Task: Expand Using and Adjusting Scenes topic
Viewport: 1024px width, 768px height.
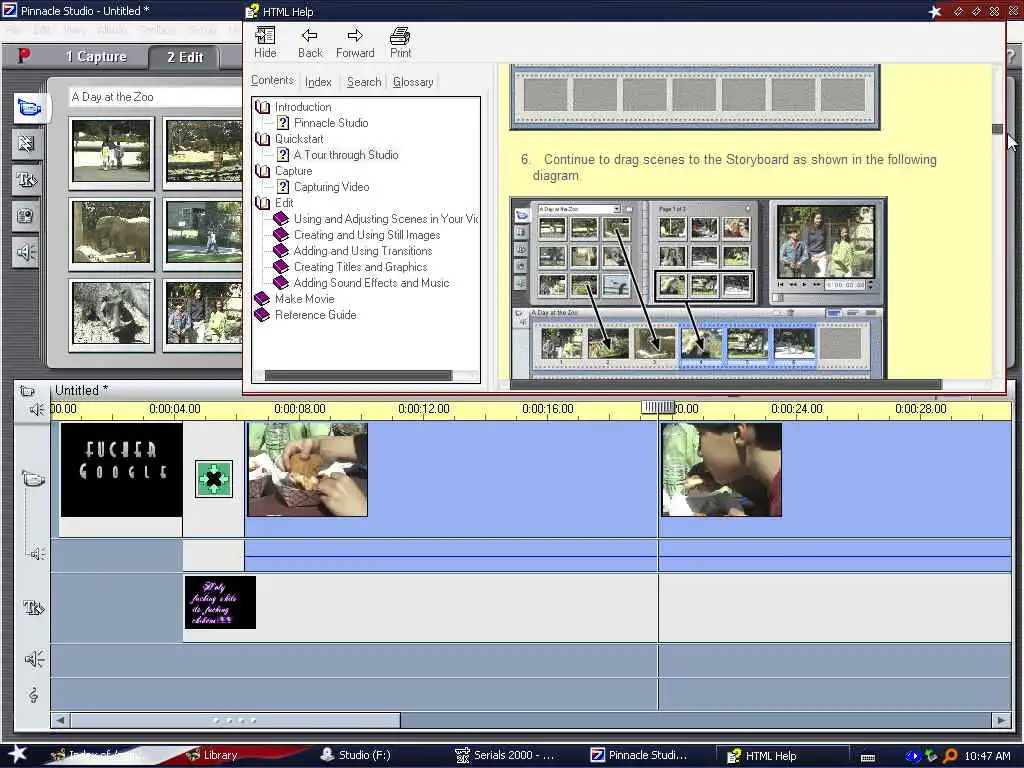Action: click(386, 219)
